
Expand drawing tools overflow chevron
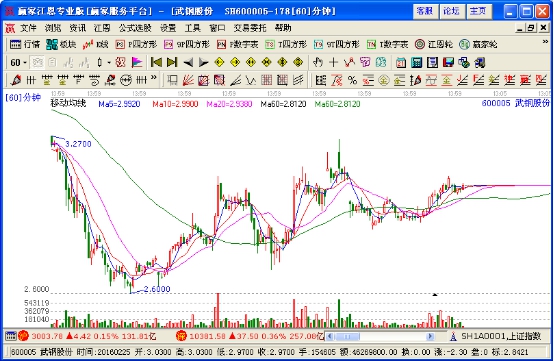pos(153,78)
